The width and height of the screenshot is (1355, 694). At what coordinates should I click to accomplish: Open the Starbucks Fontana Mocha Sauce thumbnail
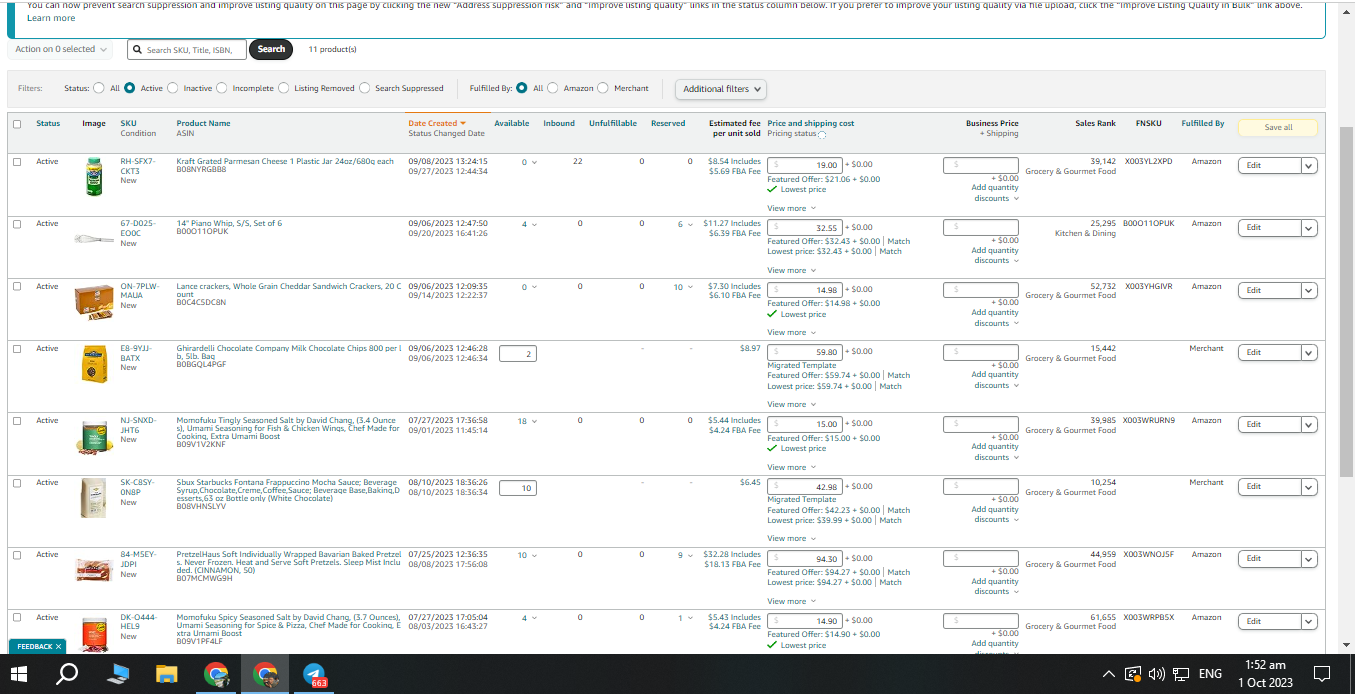click(x=94, y=498)
